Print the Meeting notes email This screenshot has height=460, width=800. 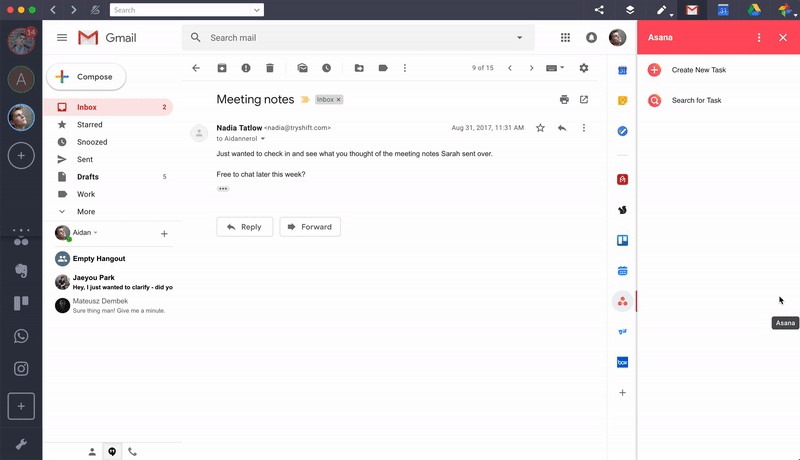pyautogui.click(x=565, y=100)
